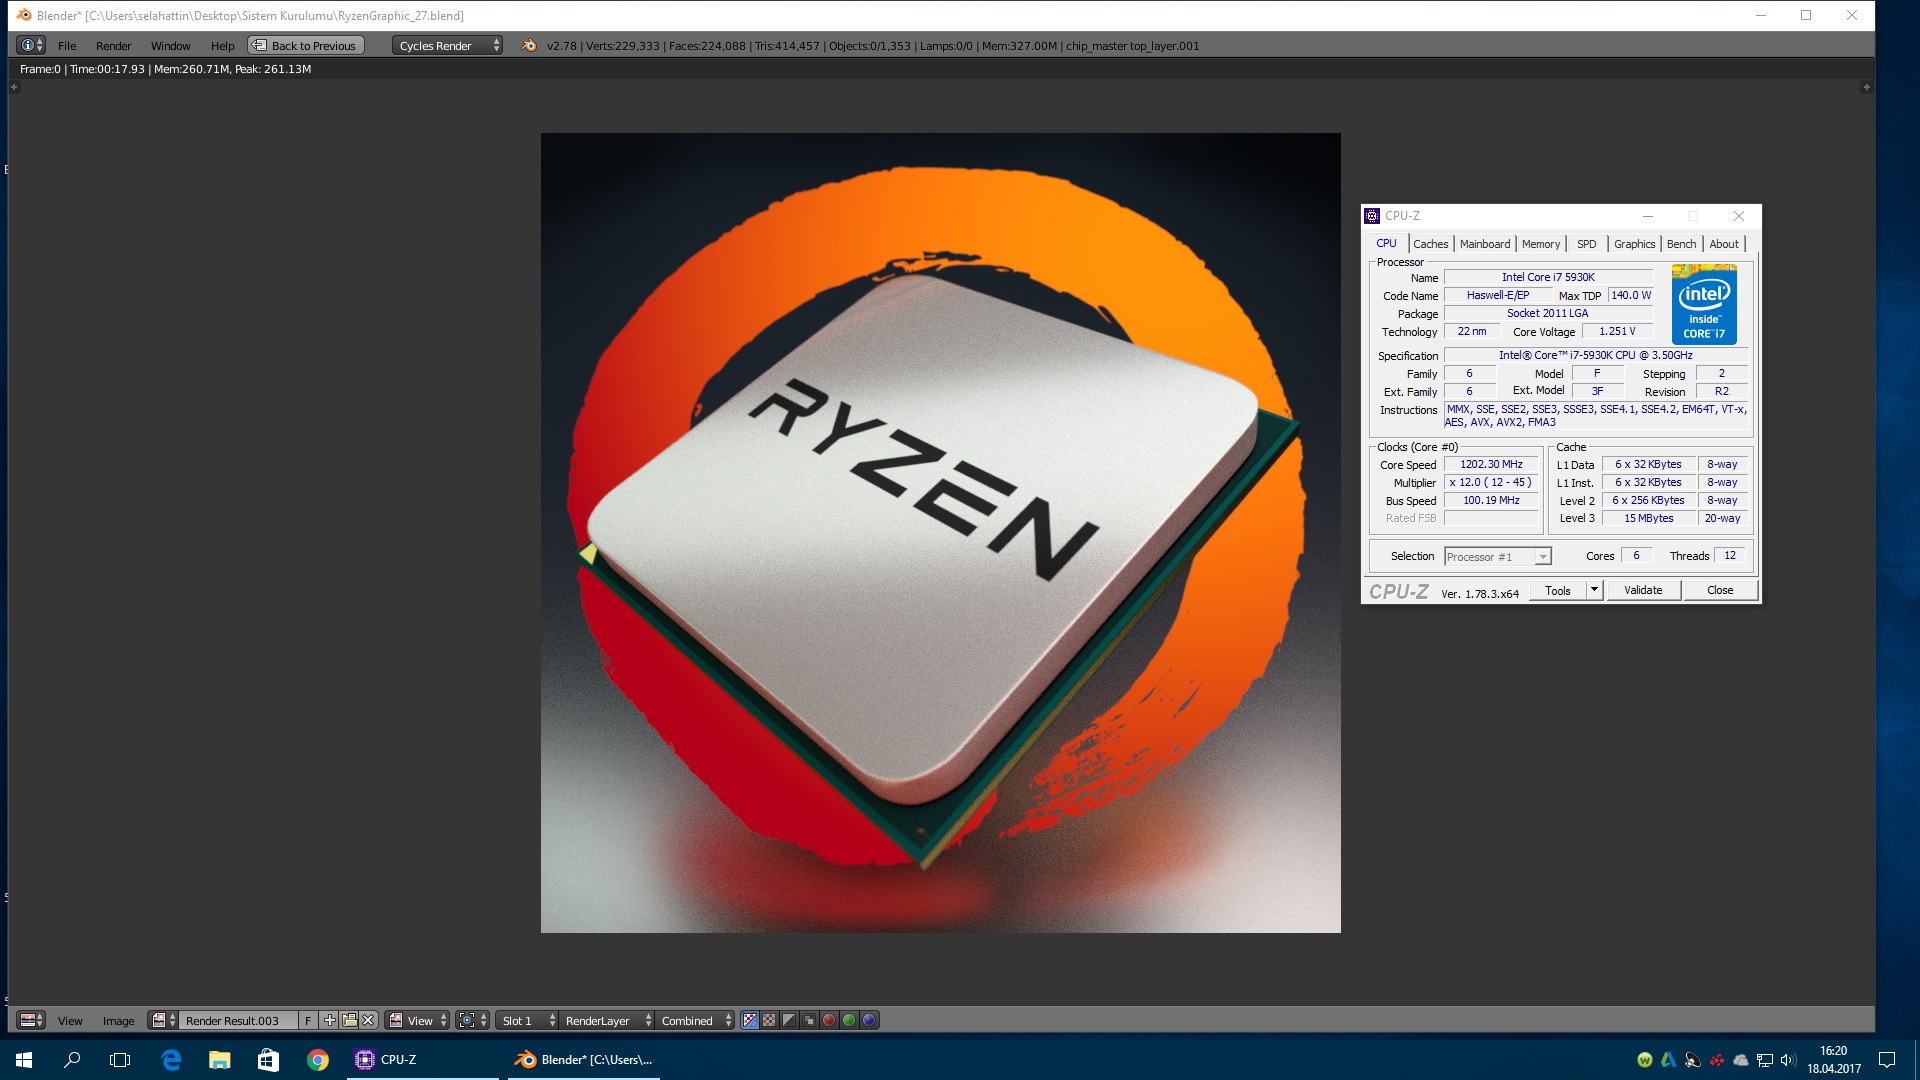Open the Window menu

tap(171, 46)
